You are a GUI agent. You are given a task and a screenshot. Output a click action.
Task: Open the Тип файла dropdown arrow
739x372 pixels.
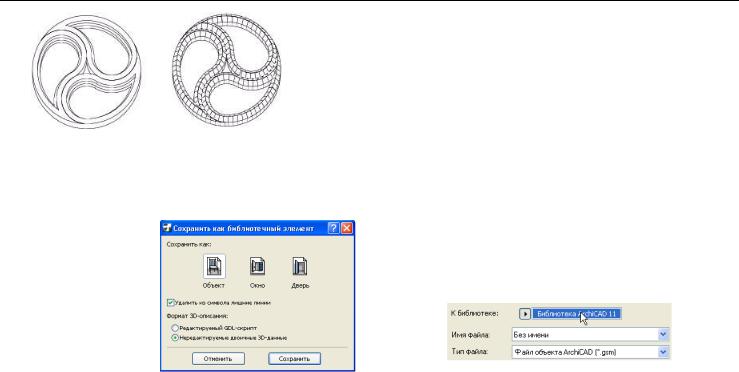pos(663,352)
